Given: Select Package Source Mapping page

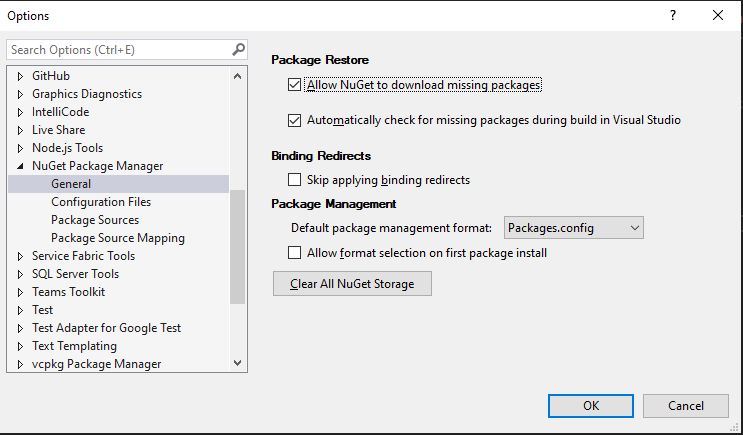Looking at the screenshot, I should click(118, 238).
